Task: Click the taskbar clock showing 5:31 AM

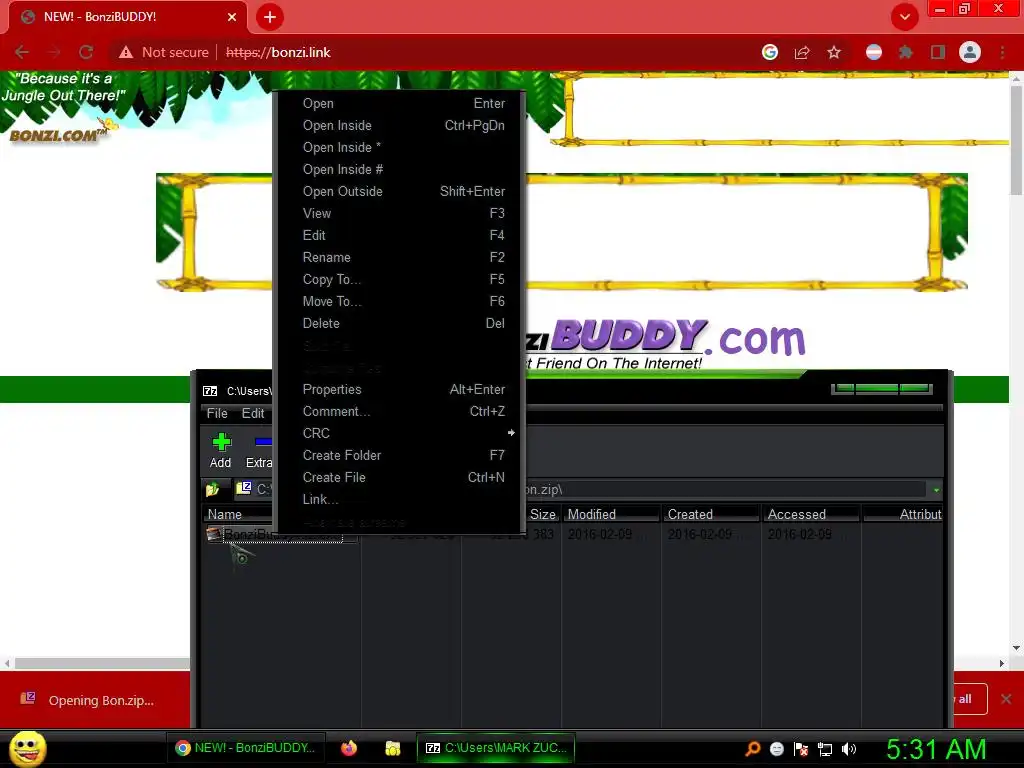Action: click(936, 749)
